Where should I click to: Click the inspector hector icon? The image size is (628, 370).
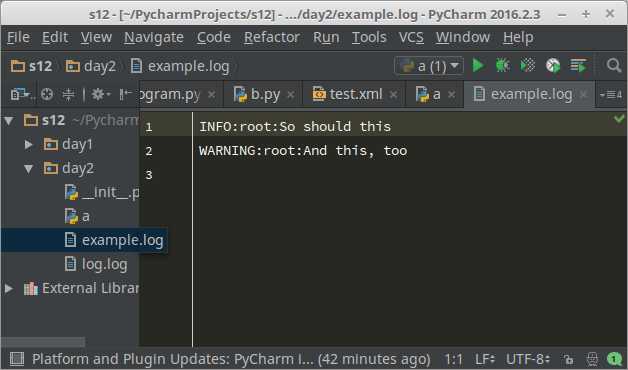click(592, 359)
